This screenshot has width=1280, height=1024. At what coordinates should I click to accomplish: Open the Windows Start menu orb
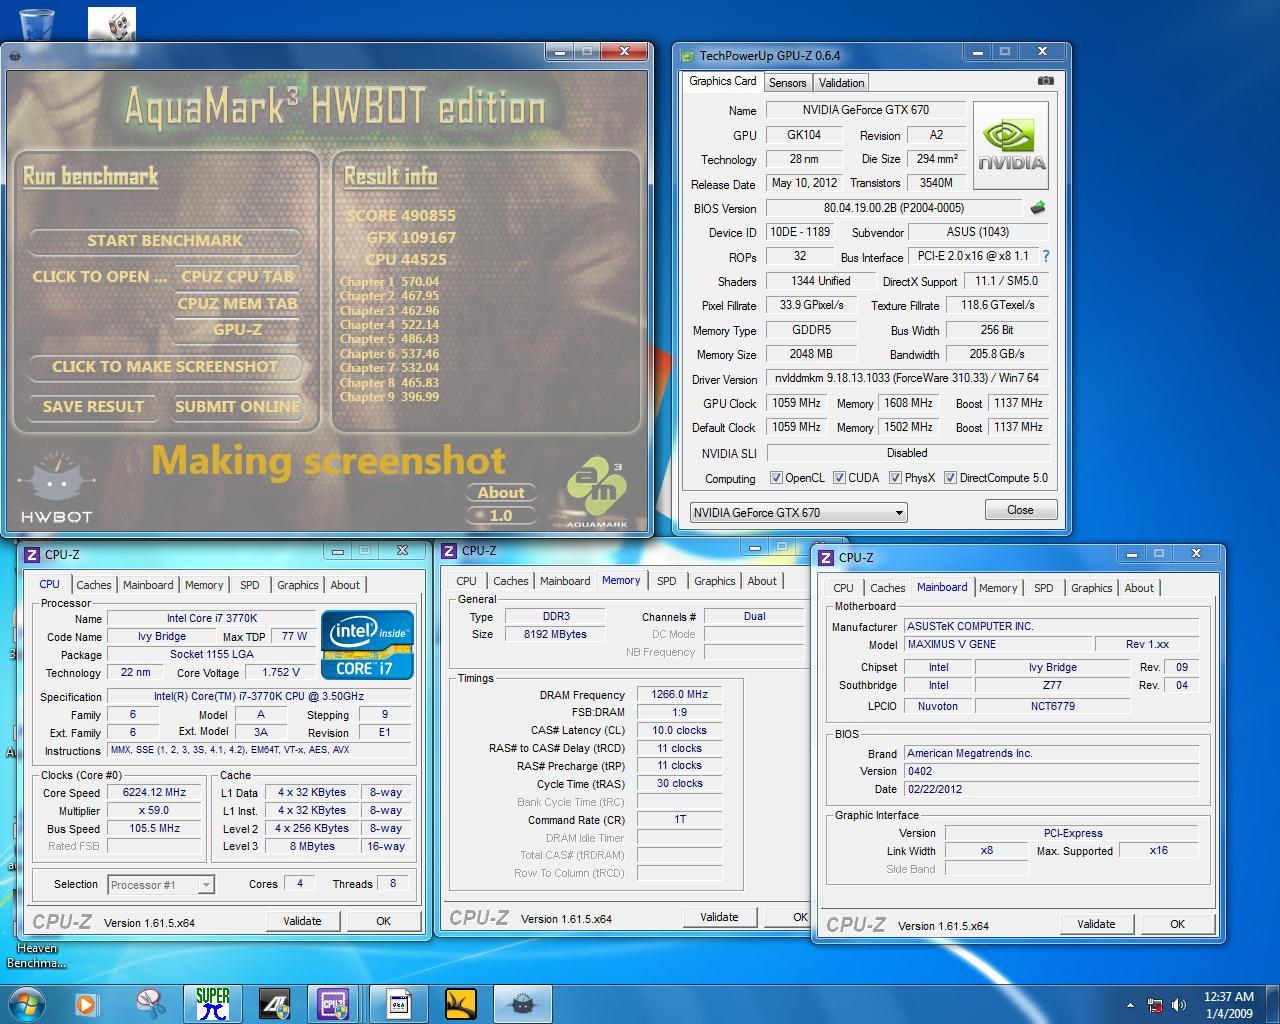[x=26, y=1003]
